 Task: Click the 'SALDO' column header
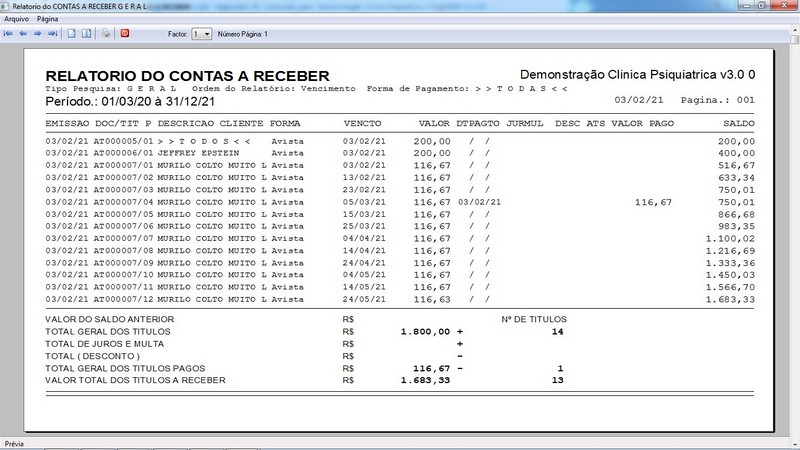tap(739, 123)
